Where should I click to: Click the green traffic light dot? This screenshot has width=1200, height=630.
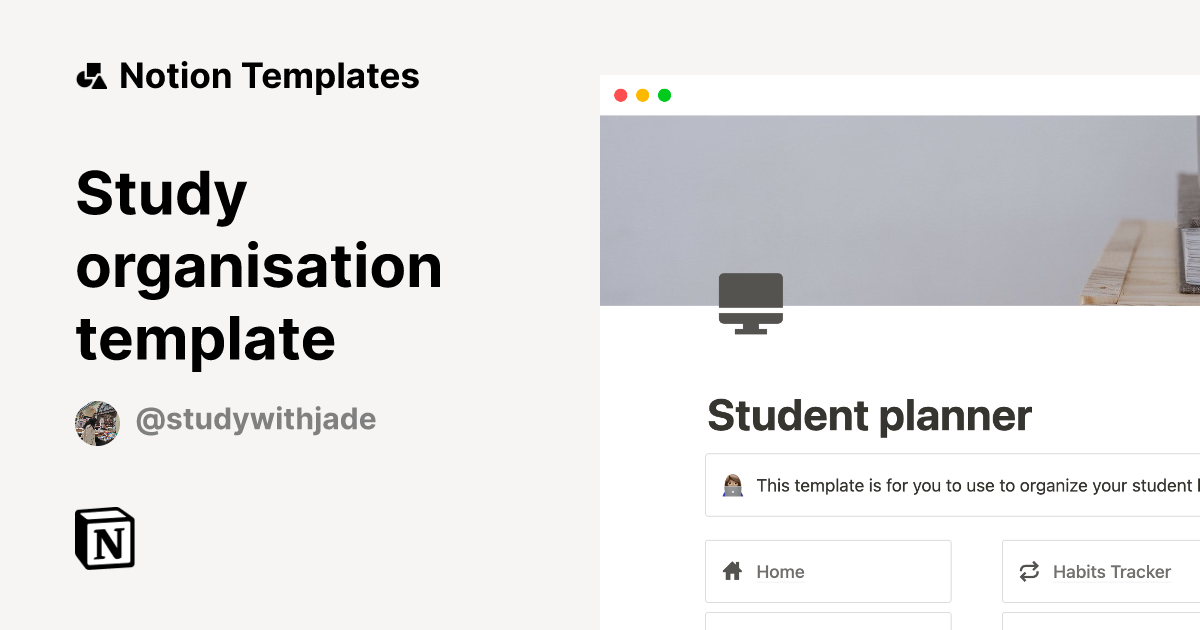click(665, 95)
